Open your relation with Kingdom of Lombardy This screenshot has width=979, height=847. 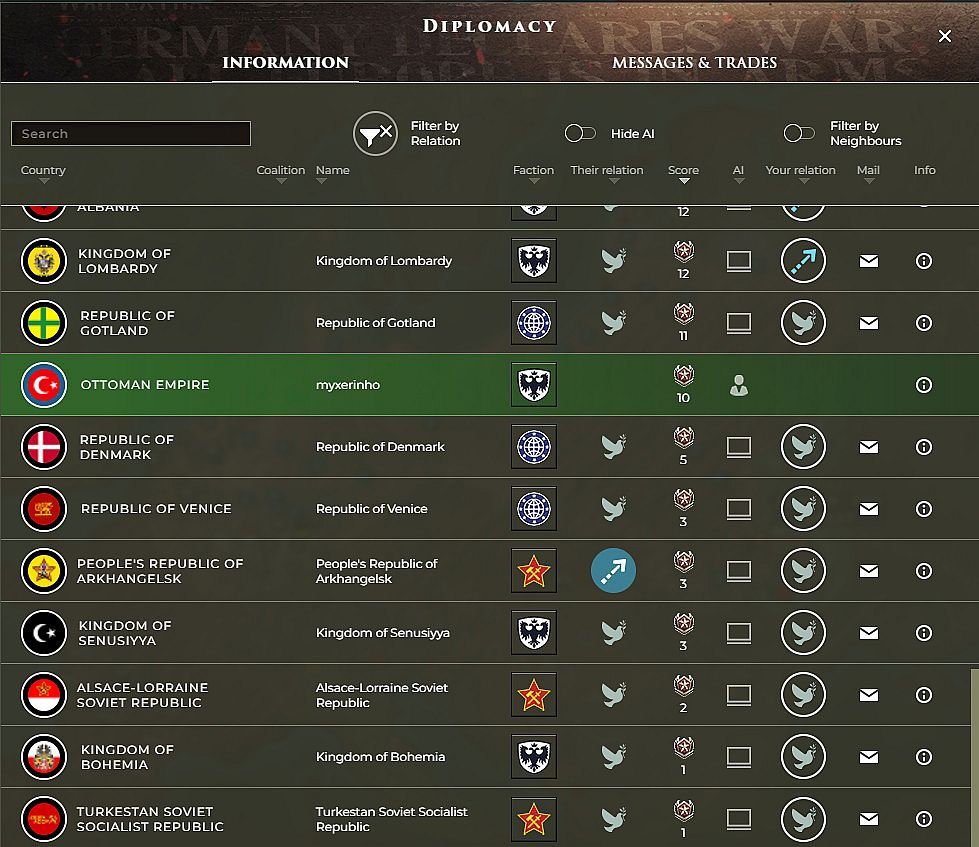click(802, 261)
